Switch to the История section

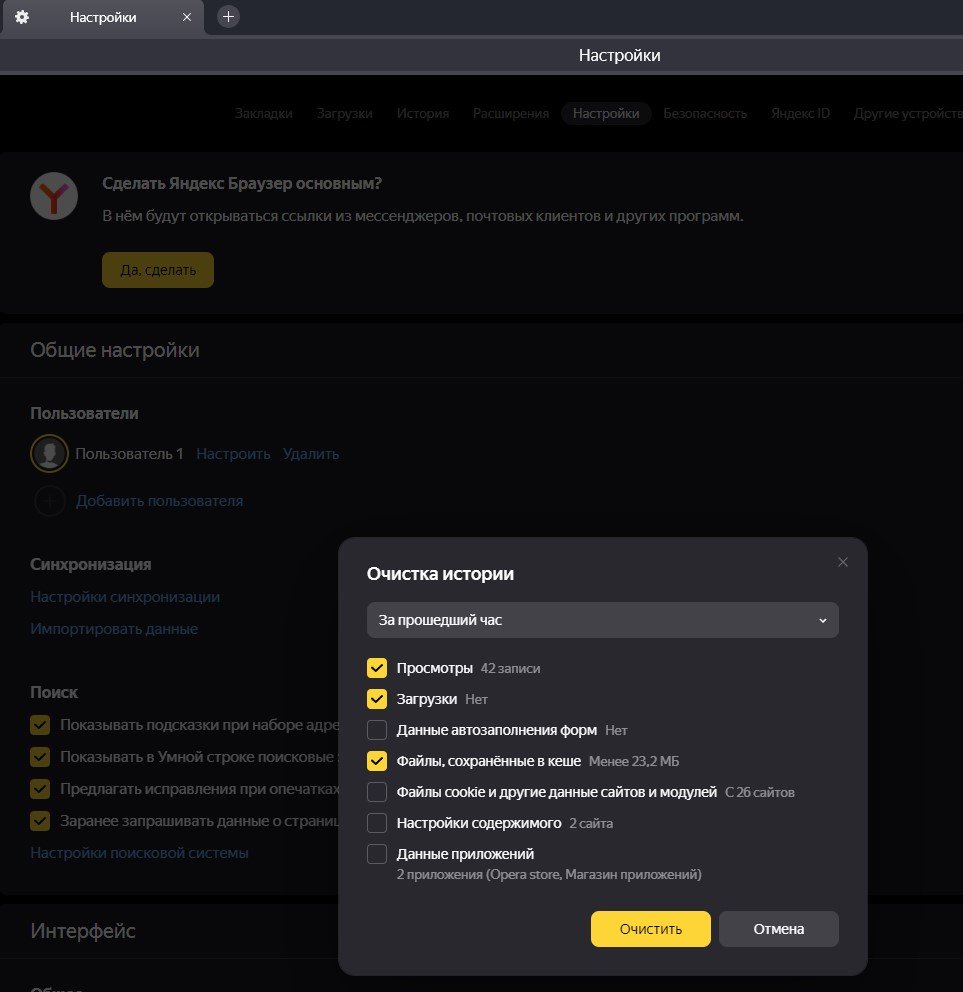pyautogui.click(x=423, y=113)
